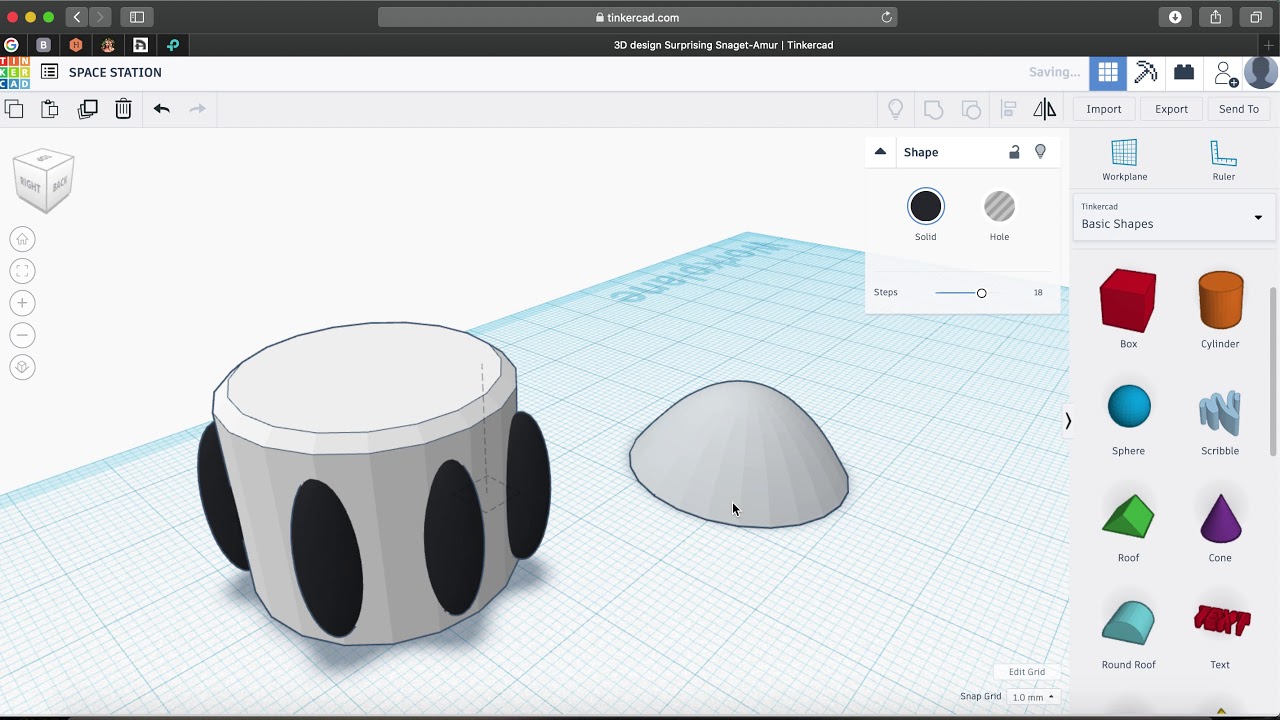The image size is (1280, 720).
Task: Click the Export button
Action: pyautogui.click(x=1171, y=109)
